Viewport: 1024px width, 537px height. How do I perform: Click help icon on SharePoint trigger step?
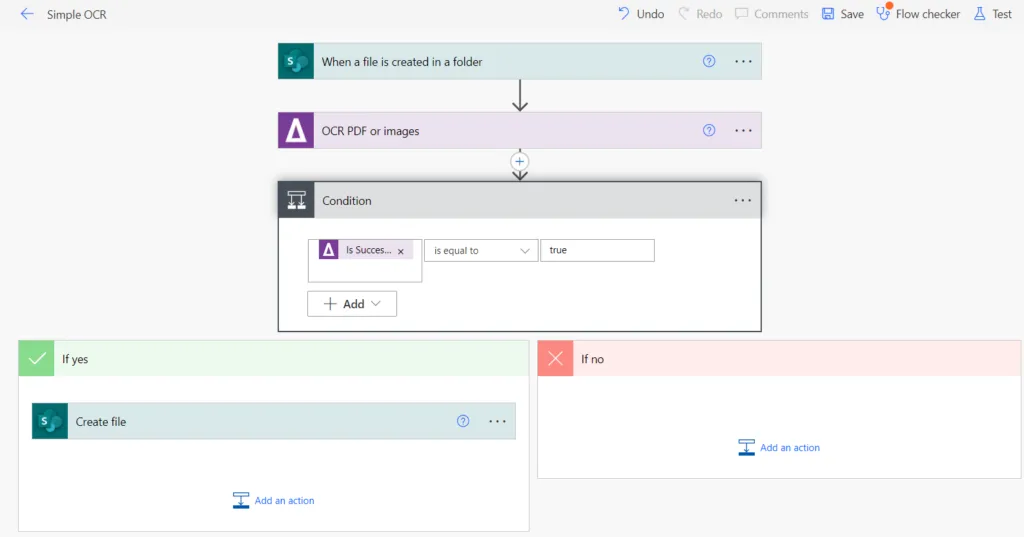[709, 61]
